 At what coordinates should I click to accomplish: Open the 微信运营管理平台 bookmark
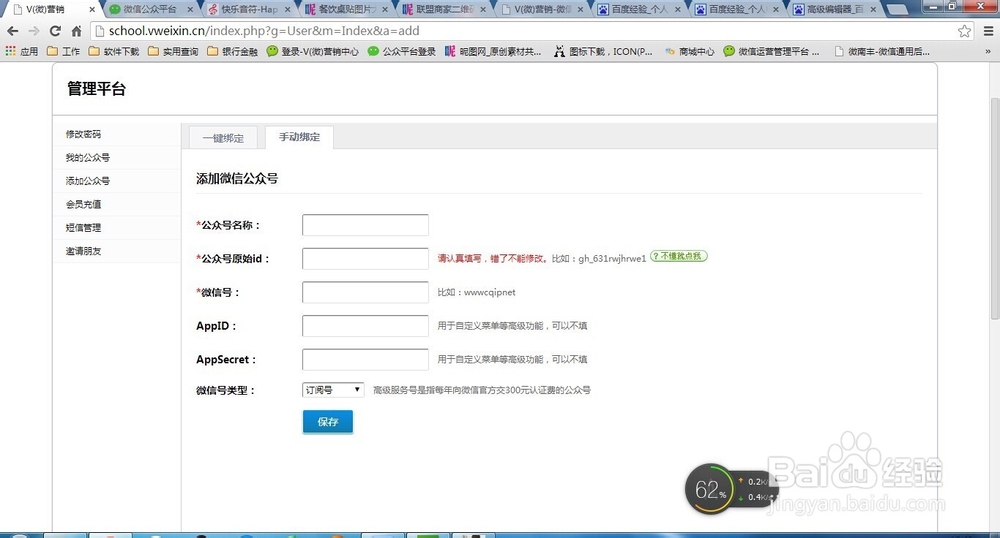pos(771,51)
